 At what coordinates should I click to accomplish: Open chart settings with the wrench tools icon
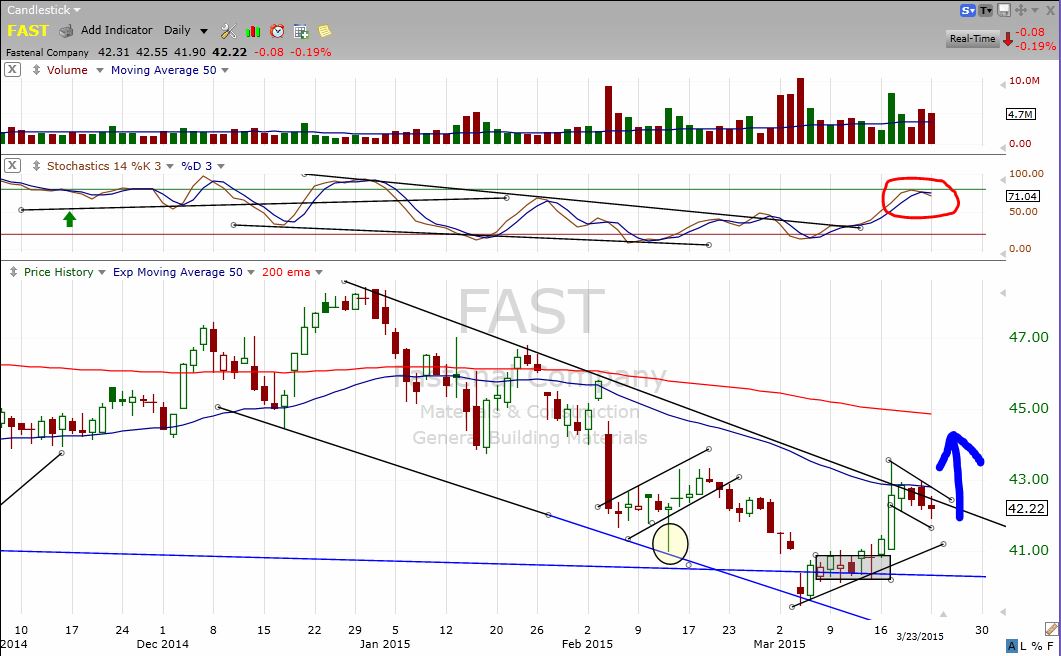(228, 31)
